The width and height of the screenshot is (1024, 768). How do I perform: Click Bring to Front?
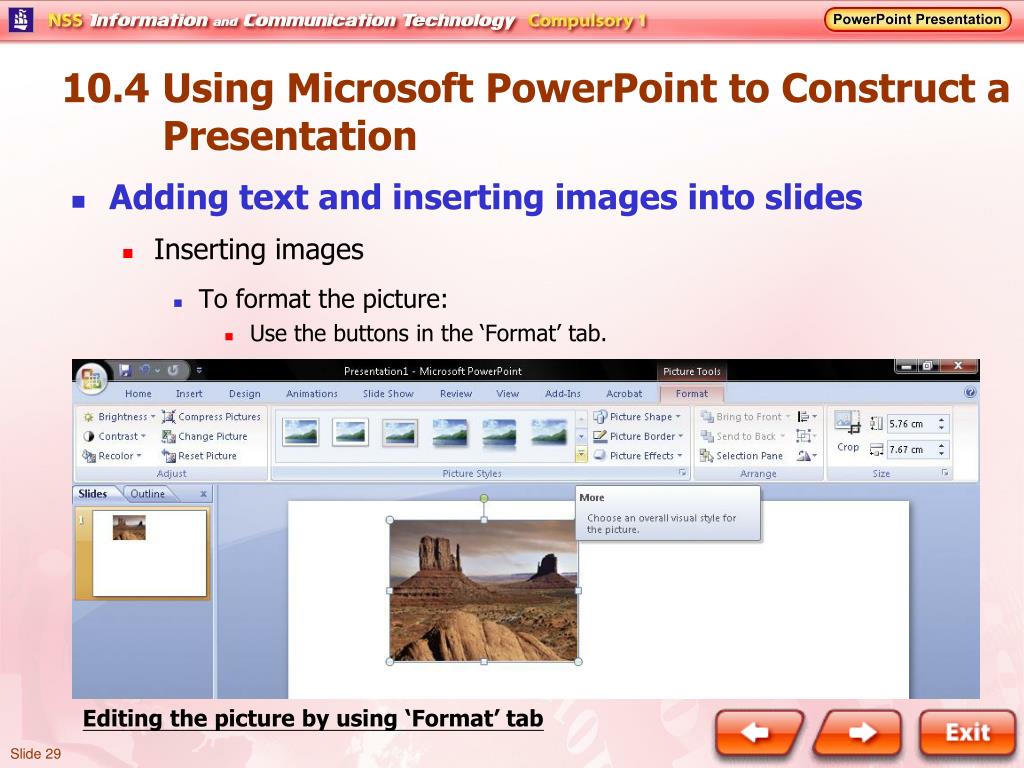click(x=746, y=417)
